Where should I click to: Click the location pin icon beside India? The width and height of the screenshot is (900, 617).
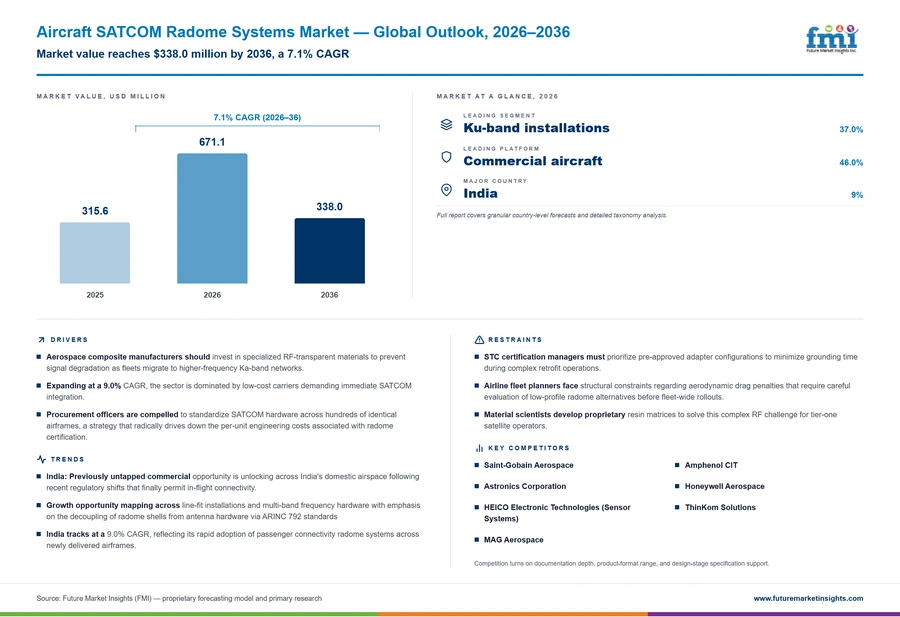[446, 190]
